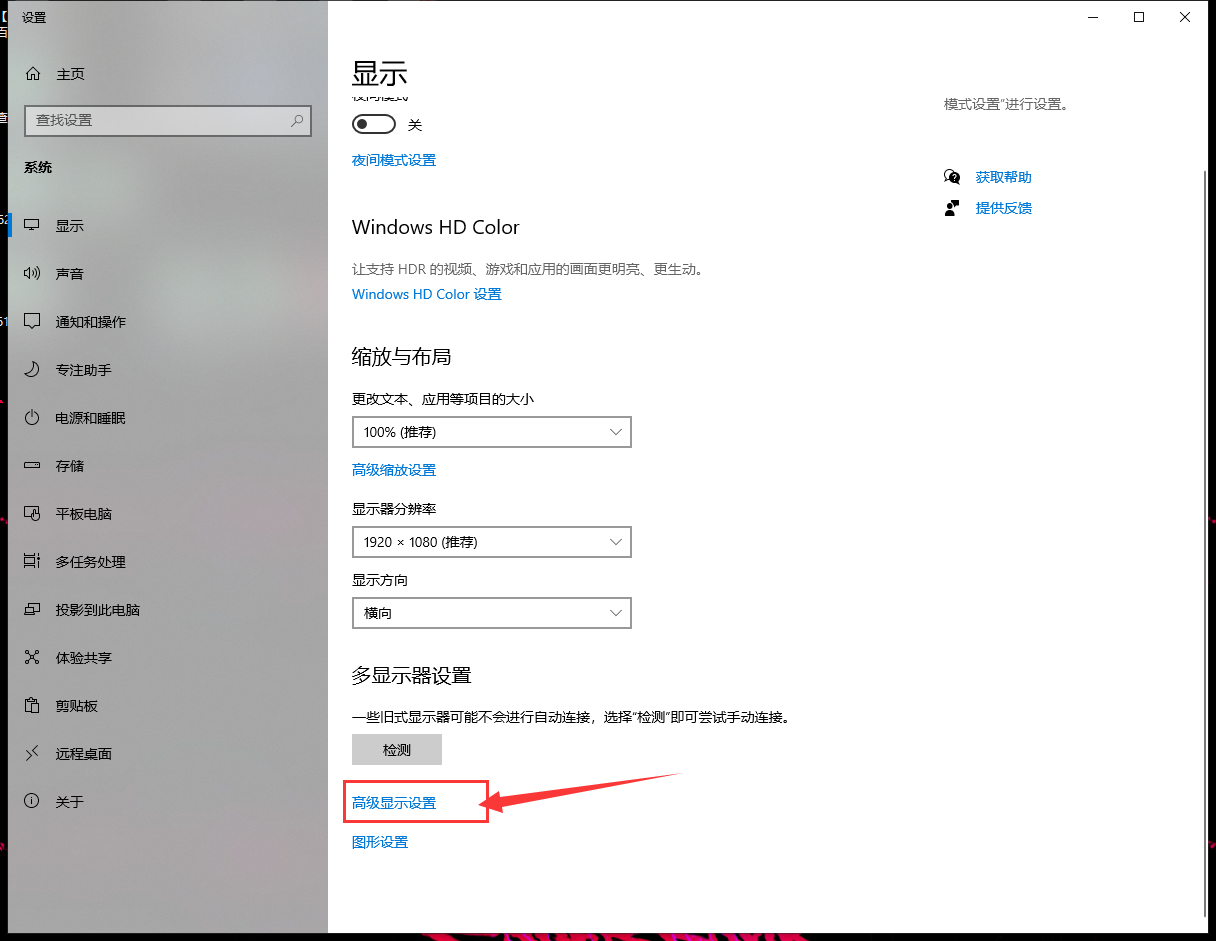1216x941 pixels.
Task: Maximize the Settings window
Action: [1139, 17]
